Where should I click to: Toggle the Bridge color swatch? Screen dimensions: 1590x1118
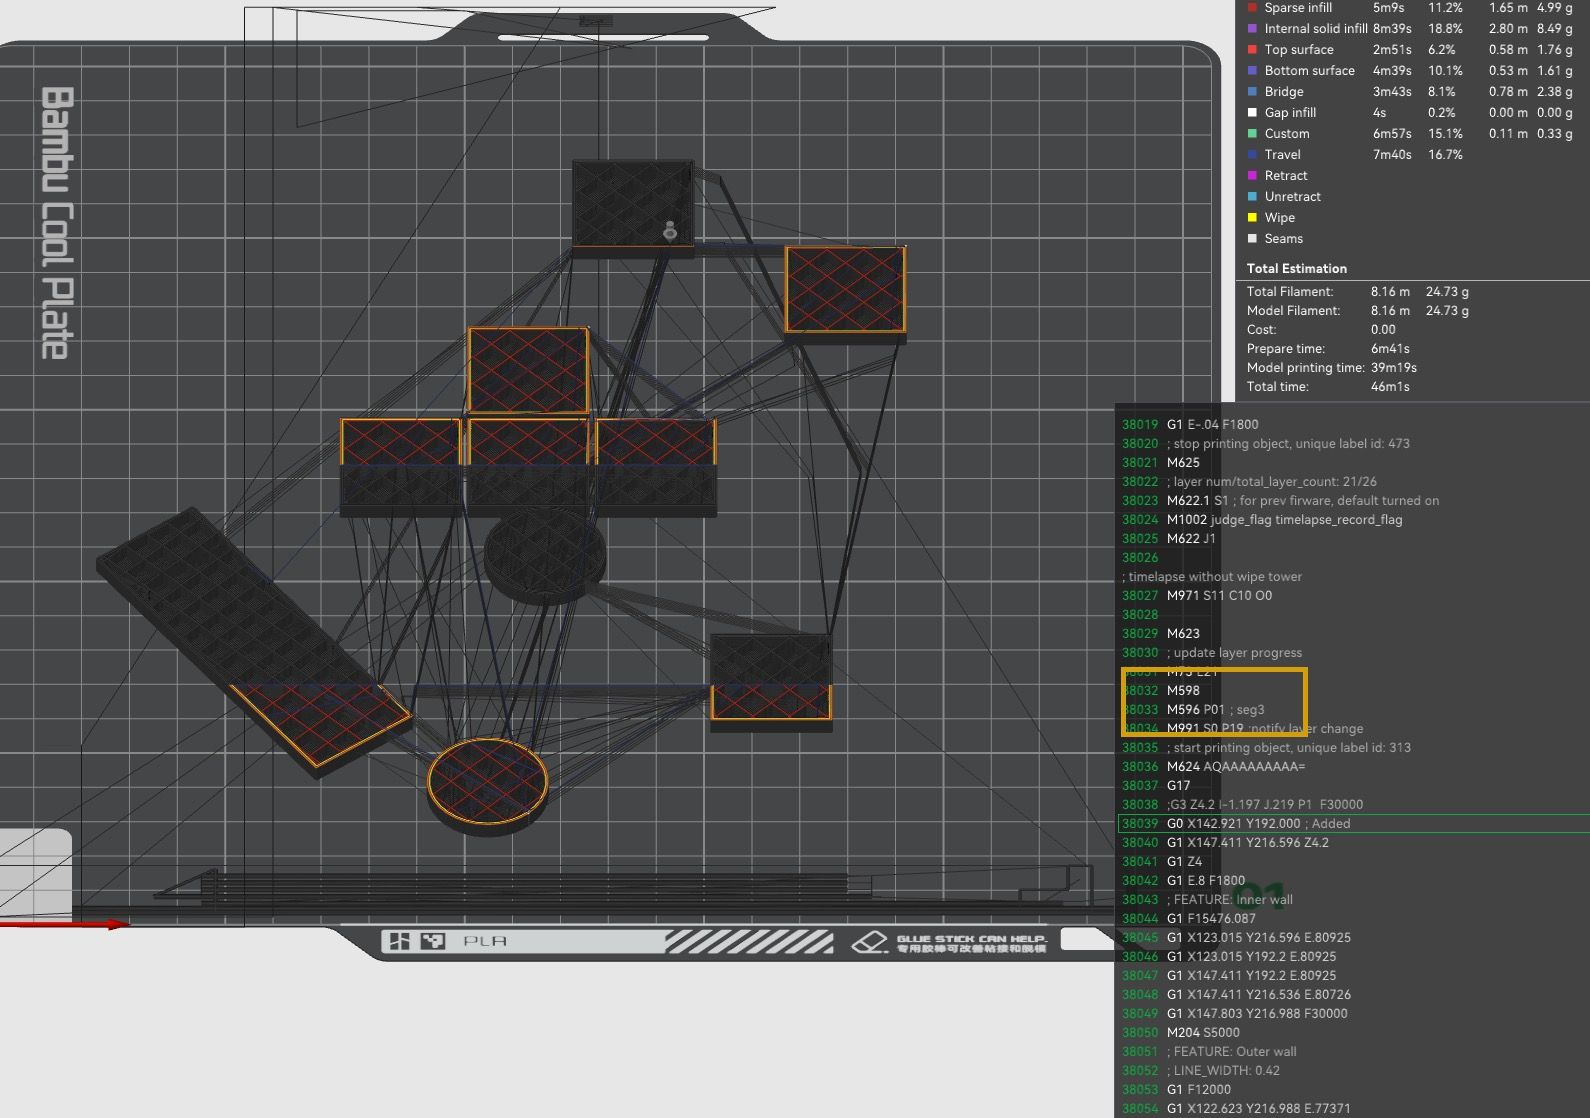tap(1252, 92)
